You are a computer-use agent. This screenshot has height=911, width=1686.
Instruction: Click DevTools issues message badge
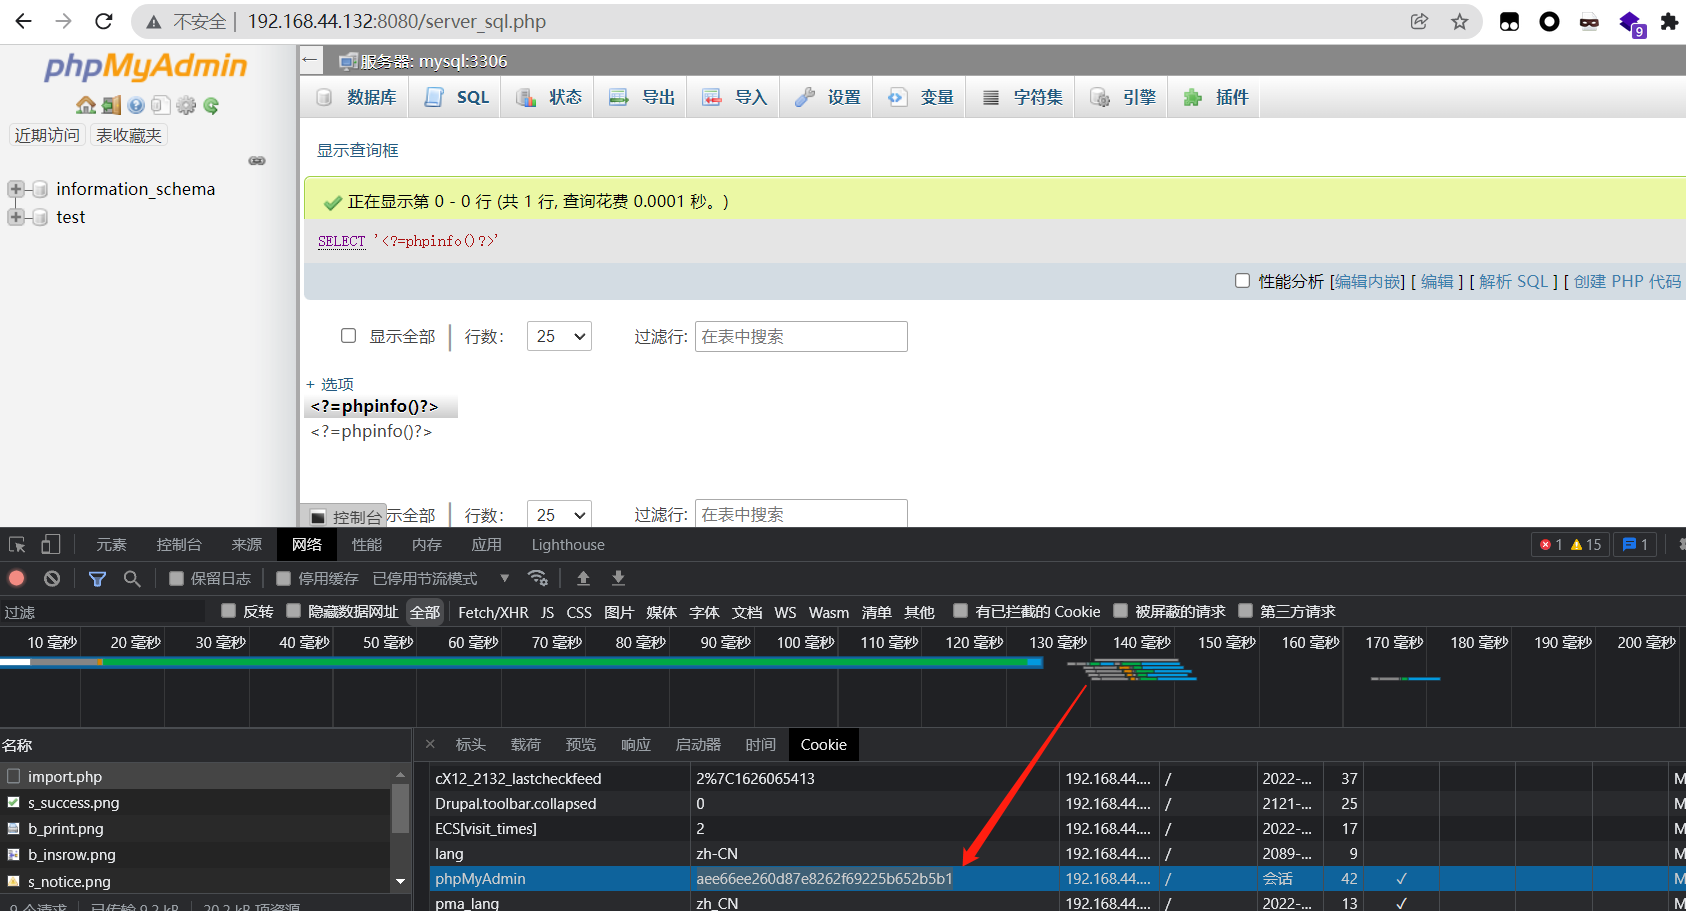[1635, 545]
